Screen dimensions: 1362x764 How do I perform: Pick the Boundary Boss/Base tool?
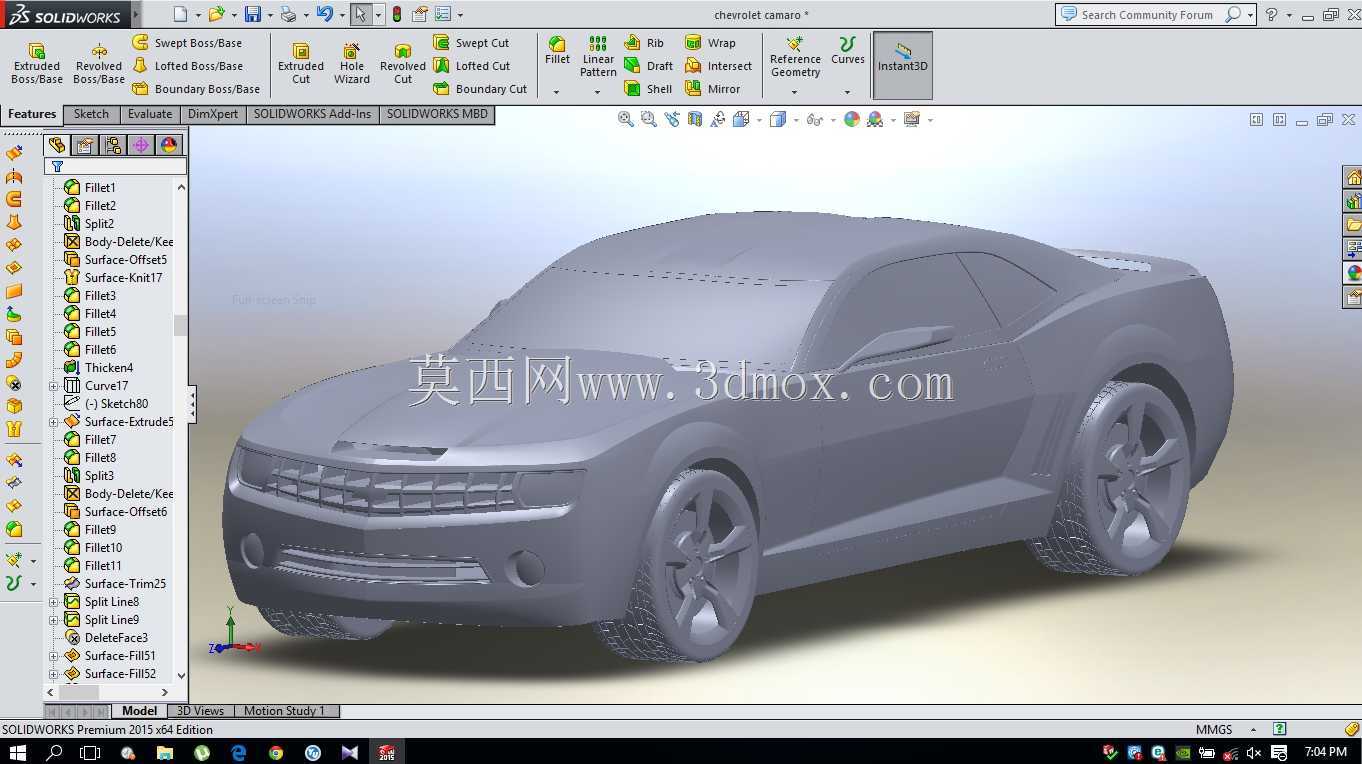point(197,89)
